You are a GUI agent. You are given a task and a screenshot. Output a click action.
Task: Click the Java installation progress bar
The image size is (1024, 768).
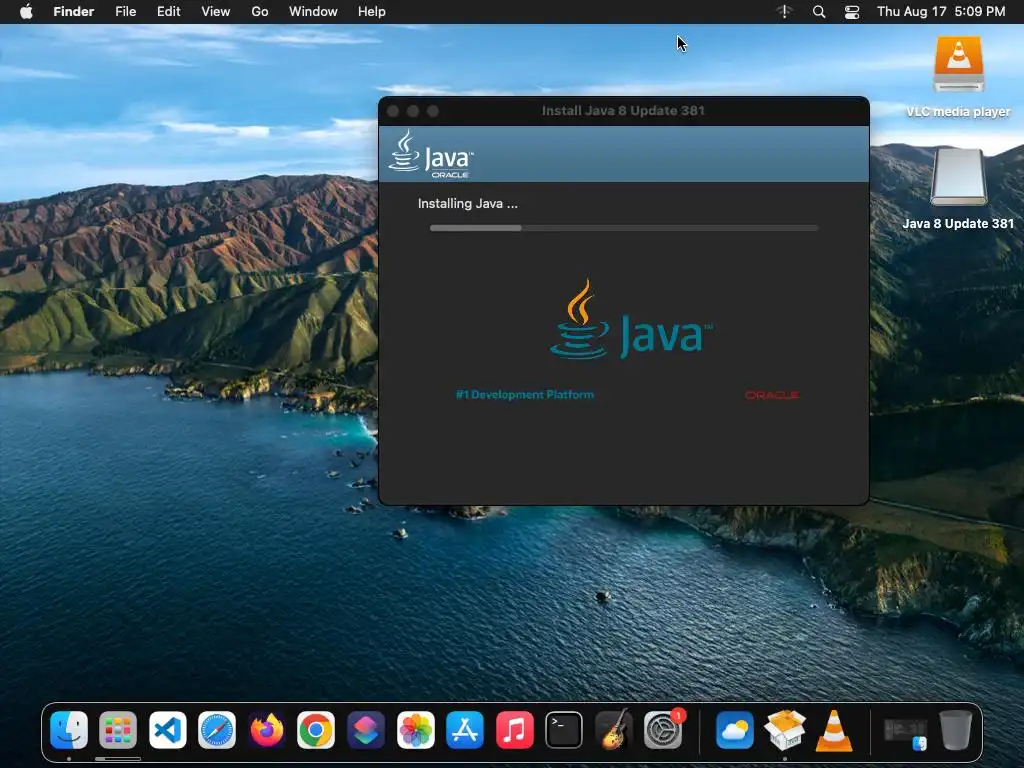pos(624,228)
